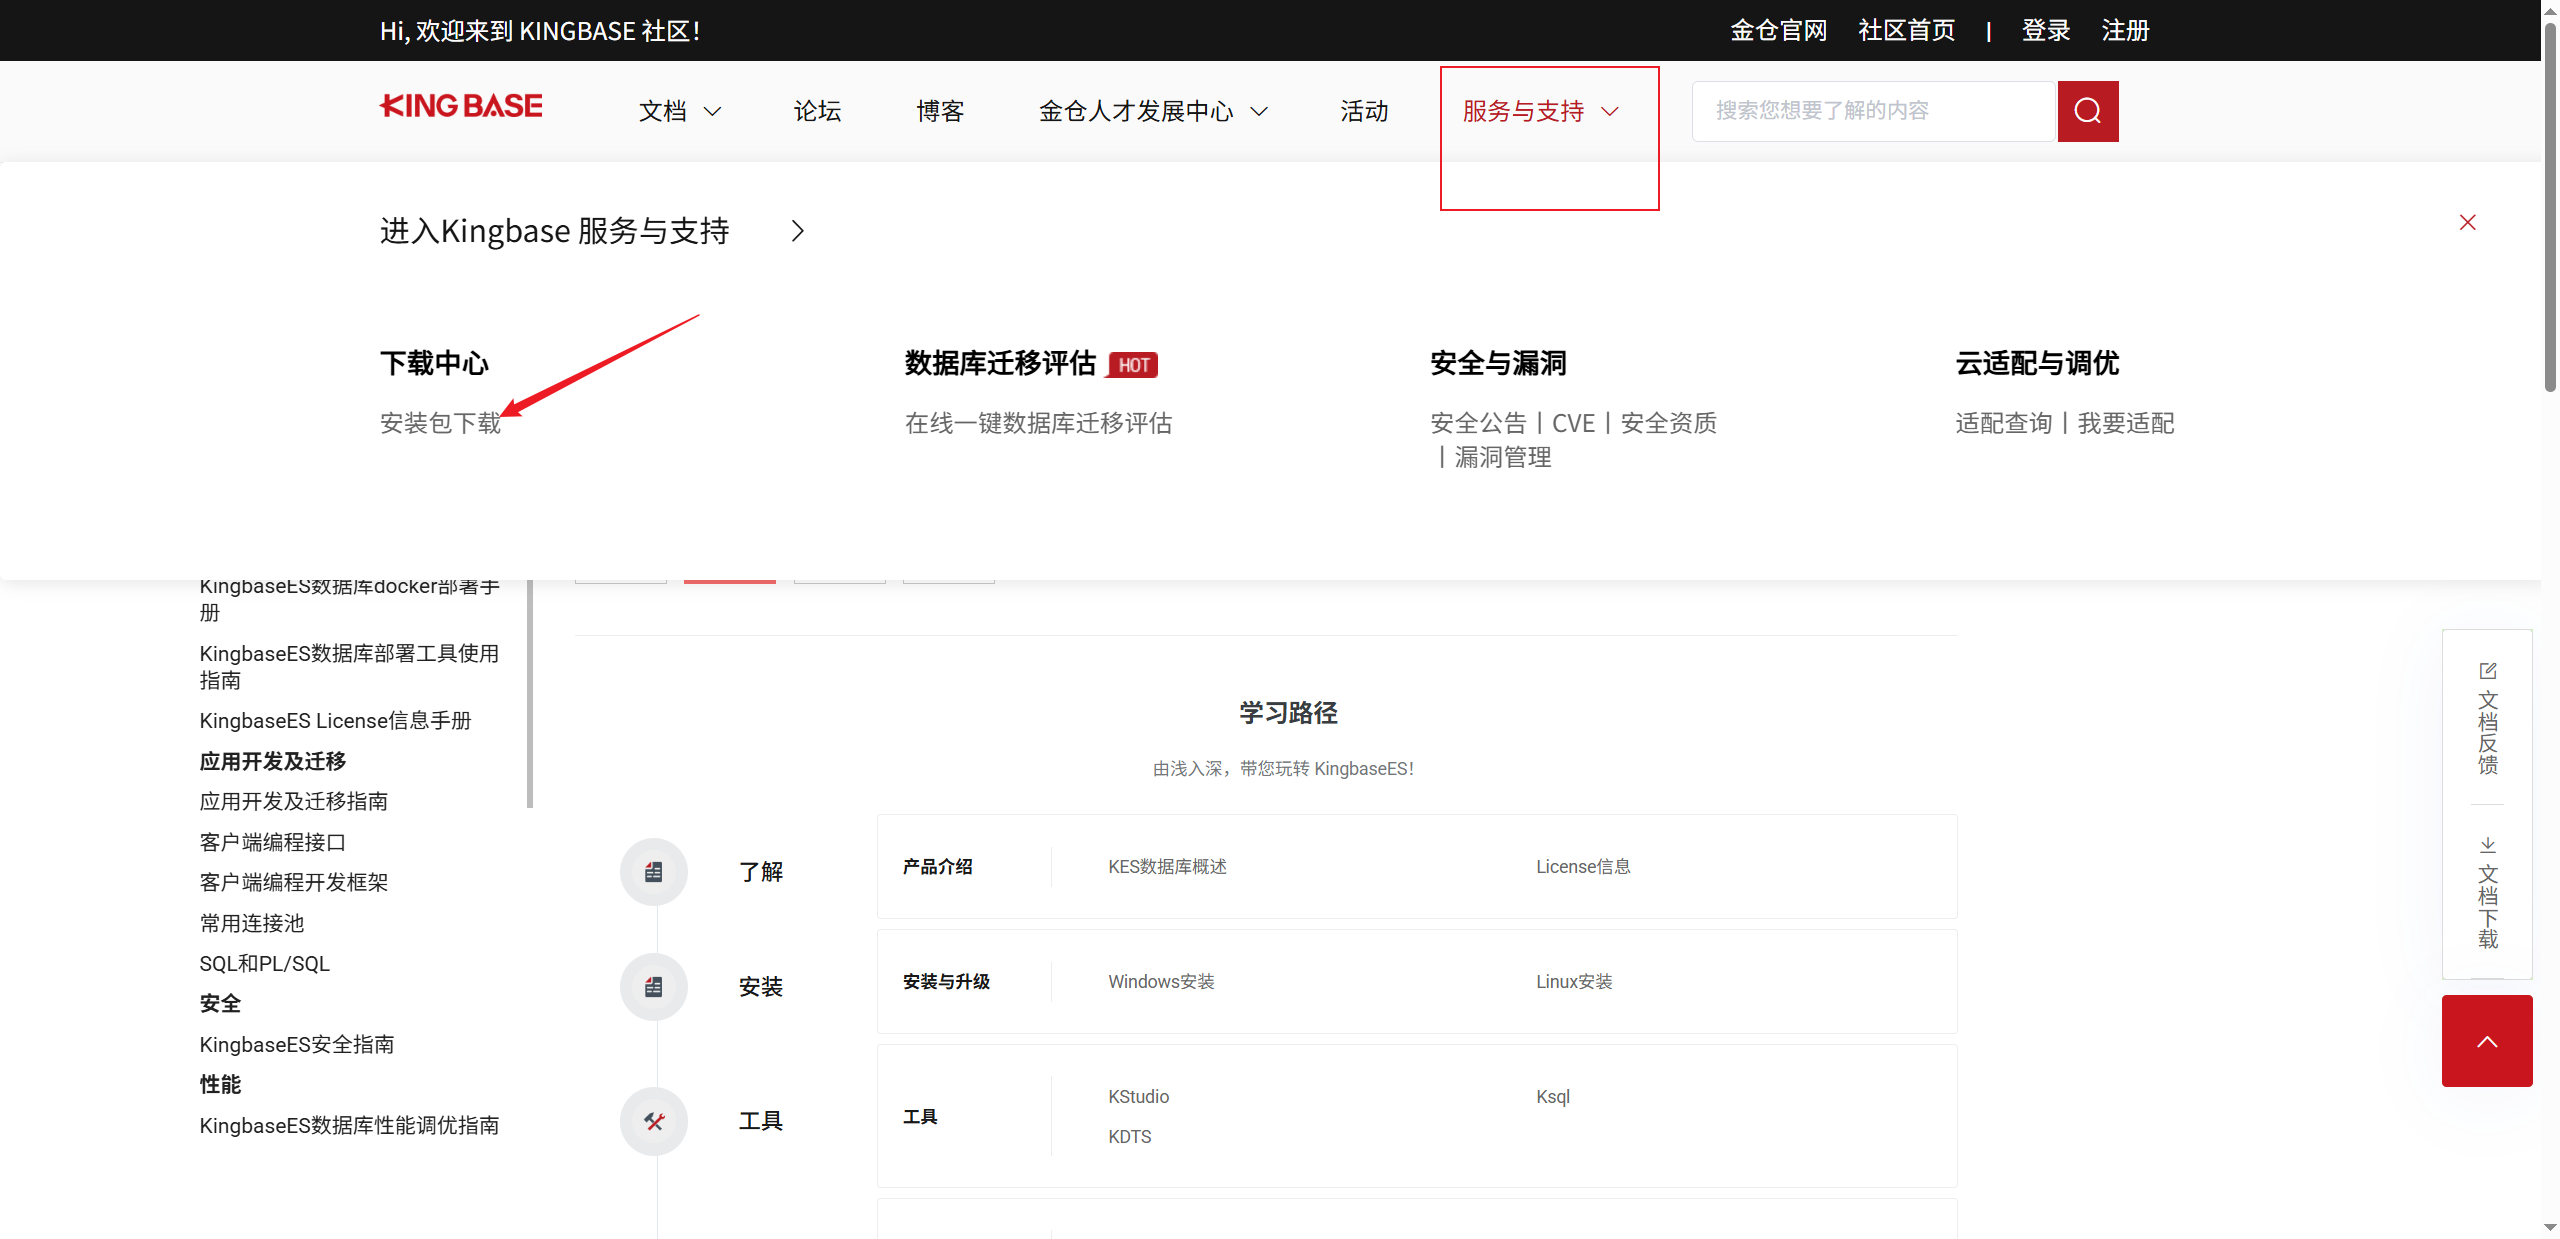This screenshot has height=1239, width=2560.
Task: Click arrow next to 进入Kingbase 服务与支持
Action: [x=797, y=231]
